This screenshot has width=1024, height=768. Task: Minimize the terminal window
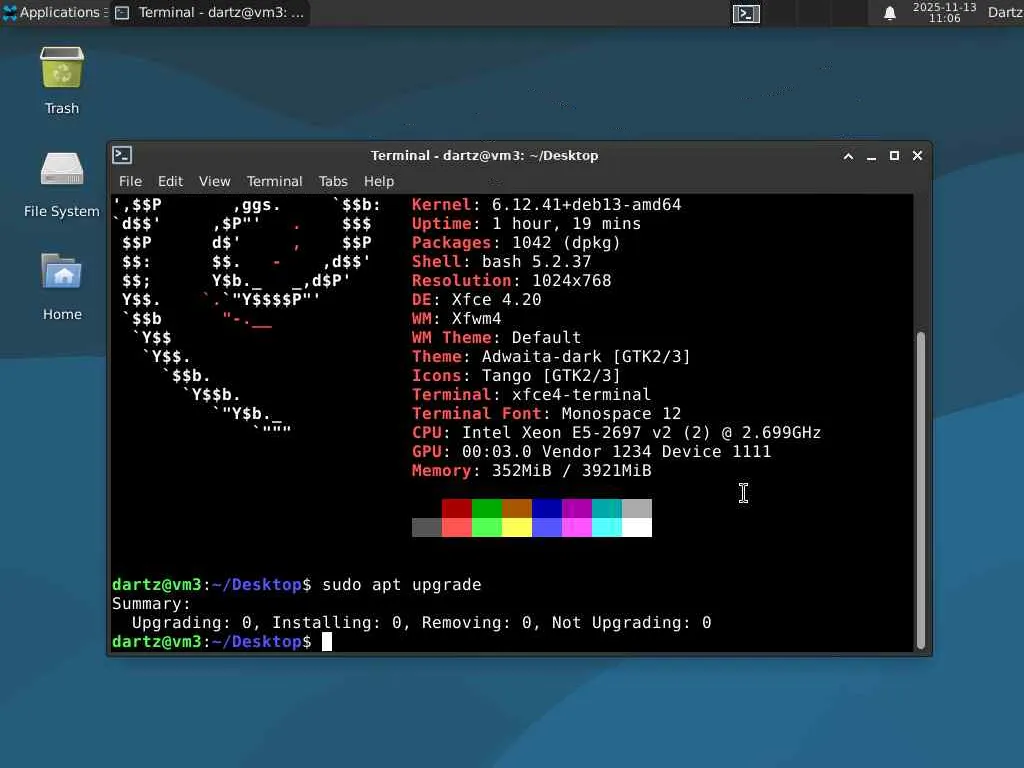871,156
